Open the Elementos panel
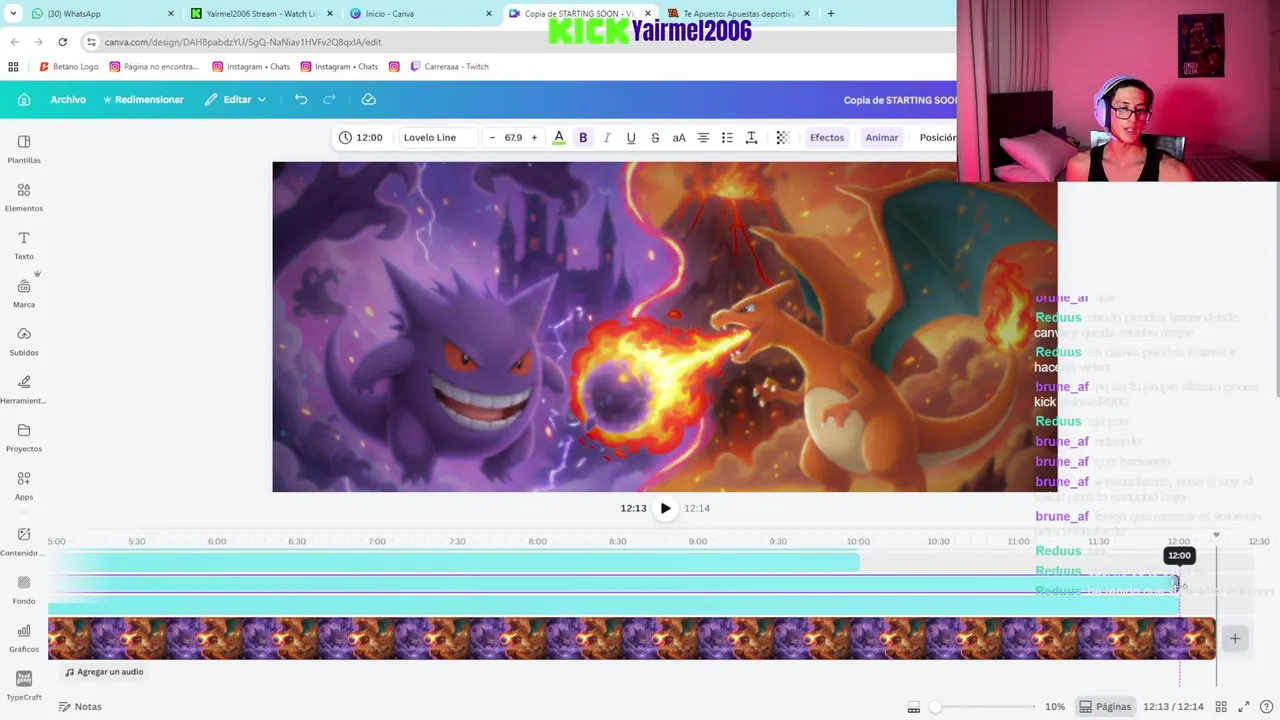1280x720 pixels. 24,197
